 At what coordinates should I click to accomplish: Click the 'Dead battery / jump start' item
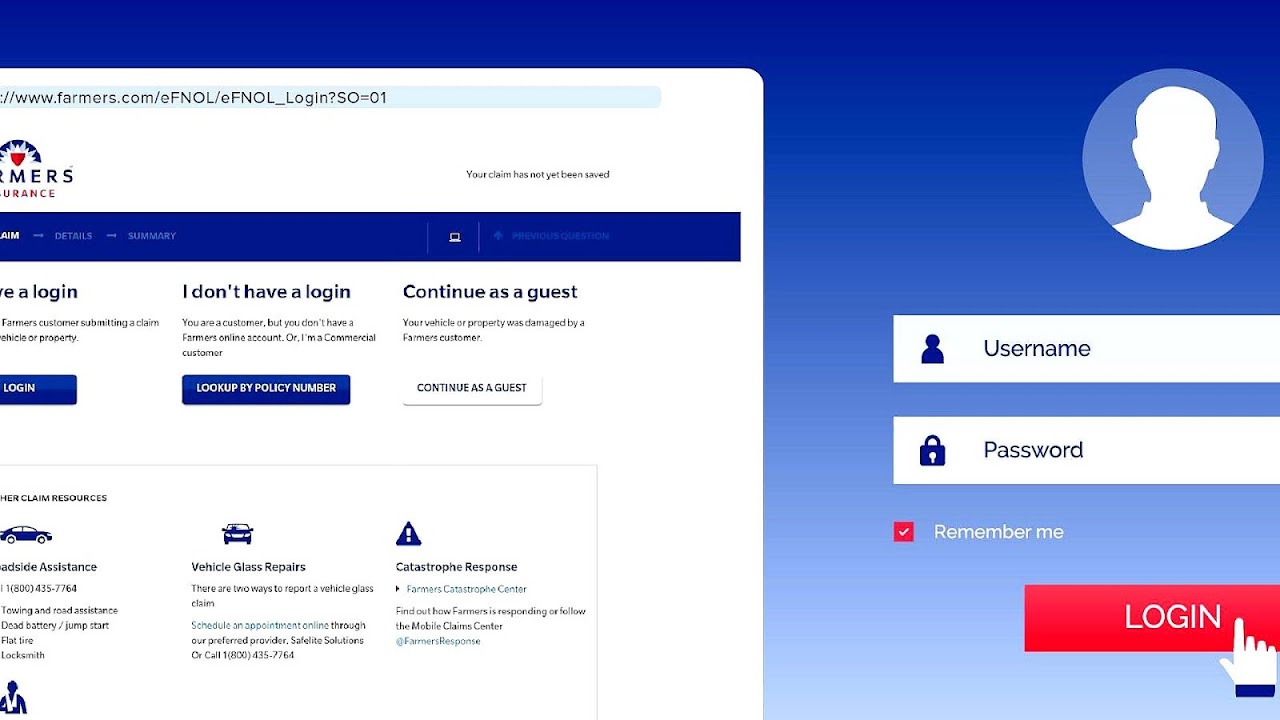(x=55, y=626)
